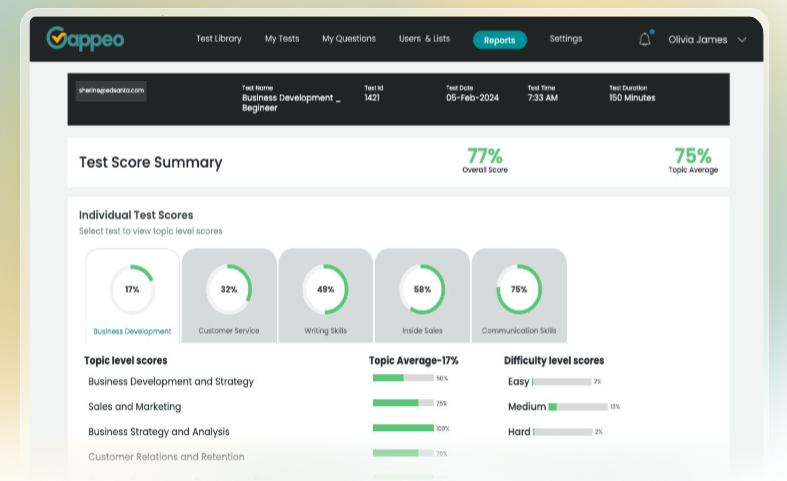Click the 17% Business Development score ring
The width and height of the screenshot is (787, 481).
pyautogui.click(x=132, y=289)
